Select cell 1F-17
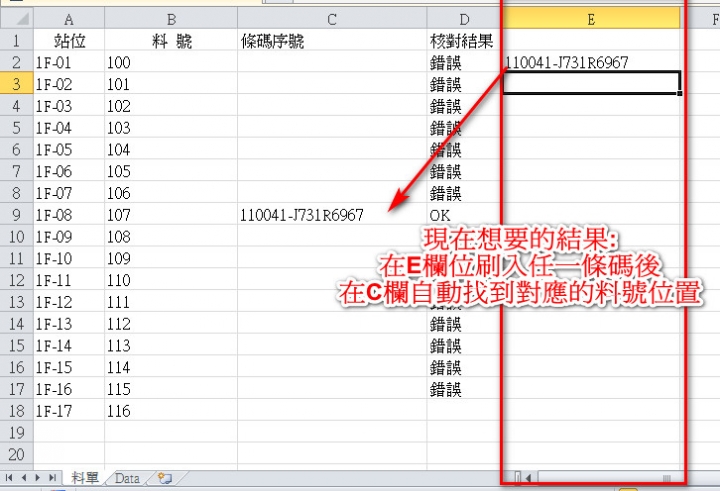The image size is (720, 491). coord(69,411)
